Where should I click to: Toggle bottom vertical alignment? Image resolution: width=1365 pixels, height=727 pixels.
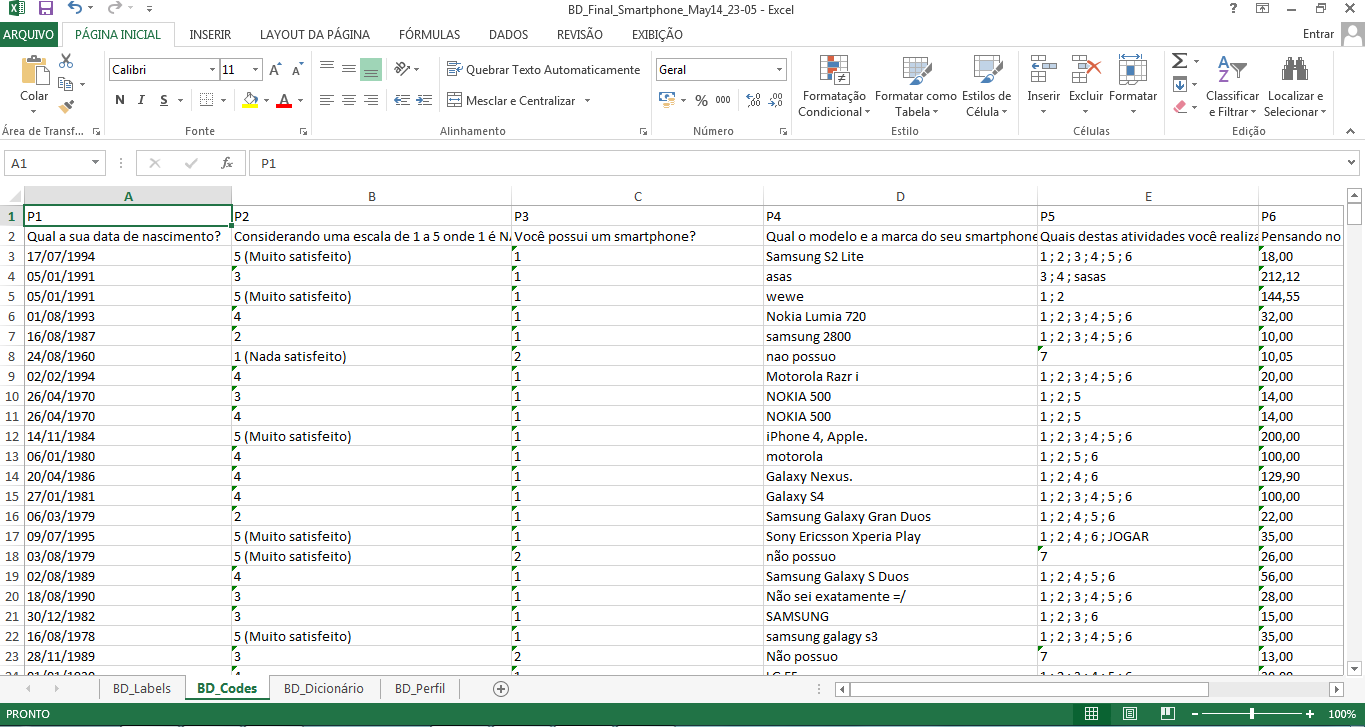coord(371,69)
